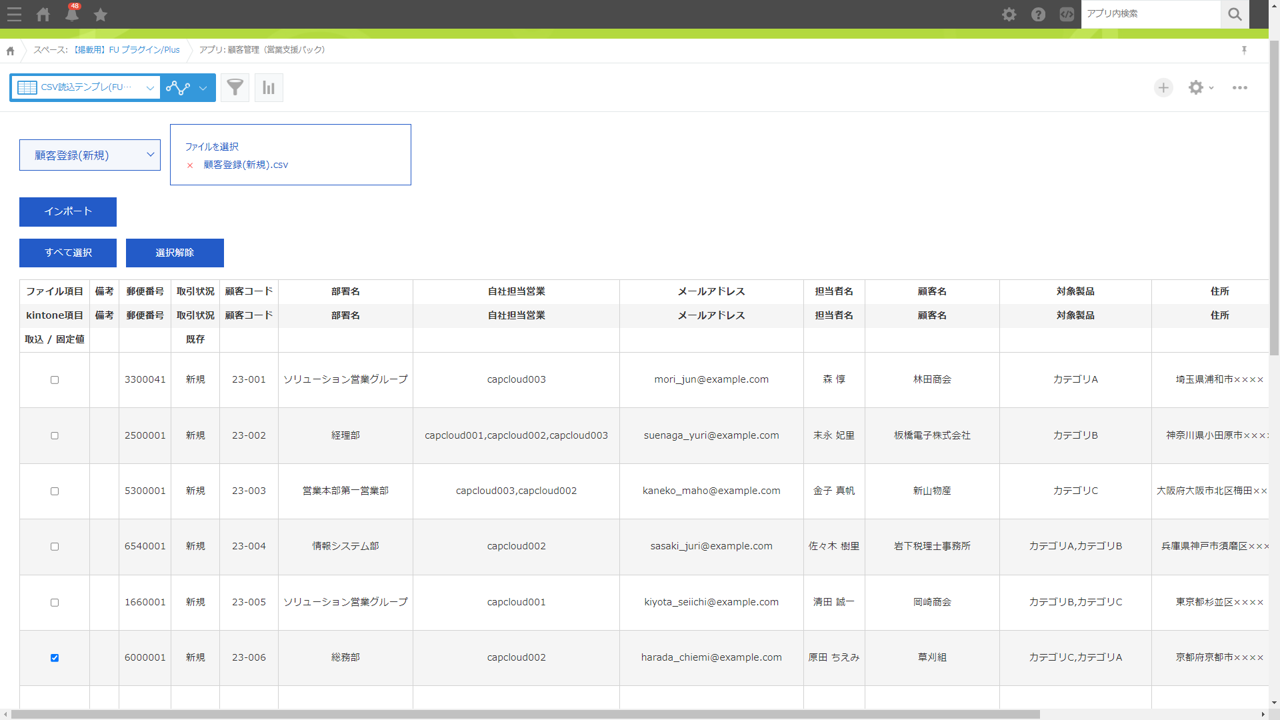Click customer name 新山物産

pyautogui.click(x=932, y=491)
